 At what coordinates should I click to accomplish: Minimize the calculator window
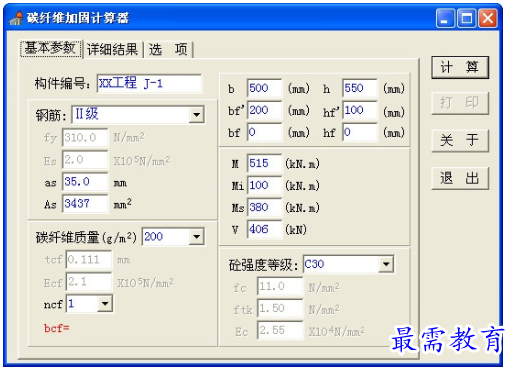pos(445,18)
